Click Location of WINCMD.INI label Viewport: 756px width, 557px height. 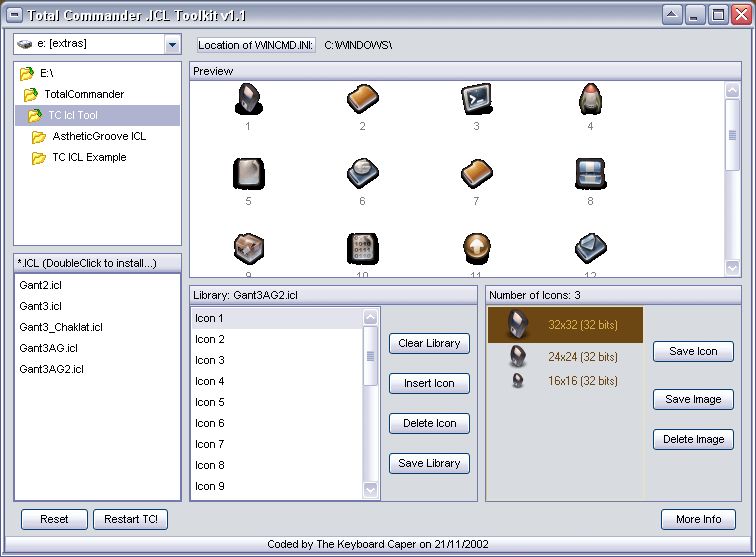tap(256, 45)
